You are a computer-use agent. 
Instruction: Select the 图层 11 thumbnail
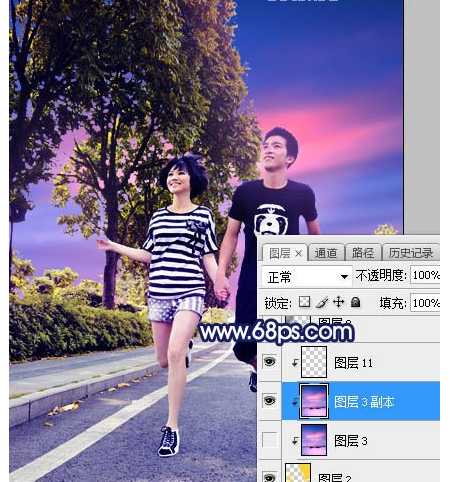(314, 362)
